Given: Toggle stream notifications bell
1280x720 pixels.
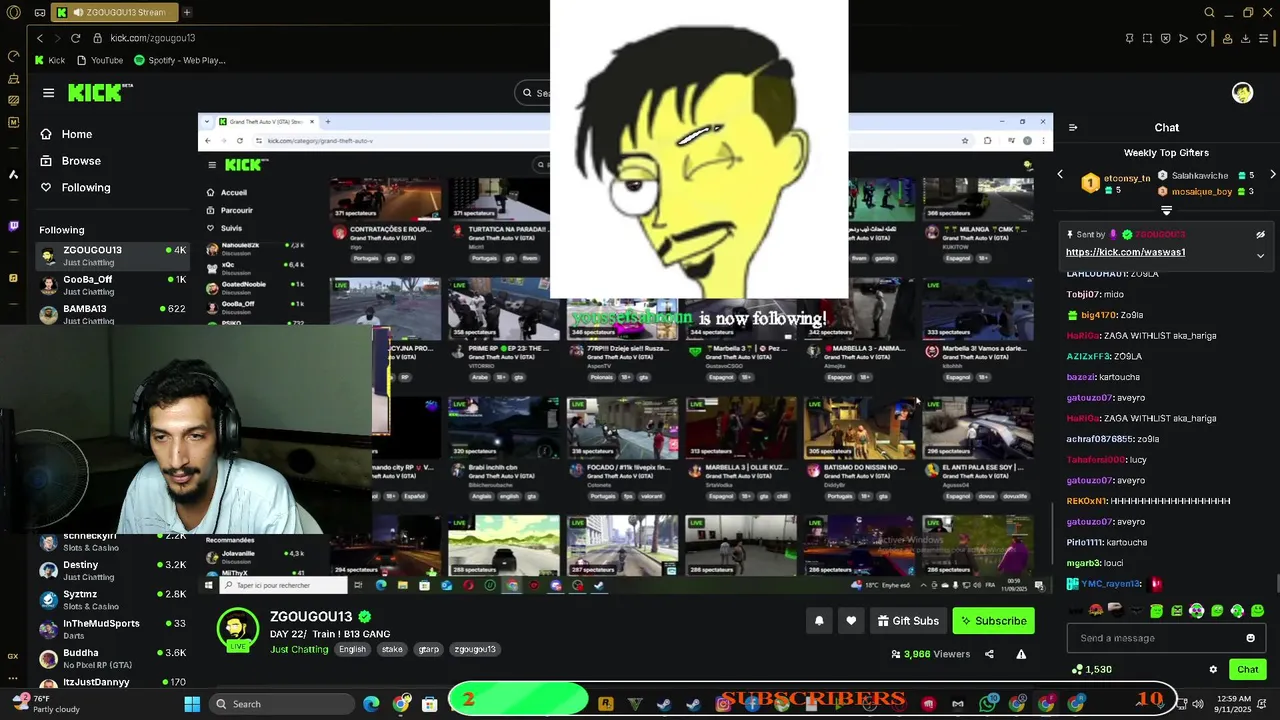Looking at the screenshot, I should (x=819, y=621).
